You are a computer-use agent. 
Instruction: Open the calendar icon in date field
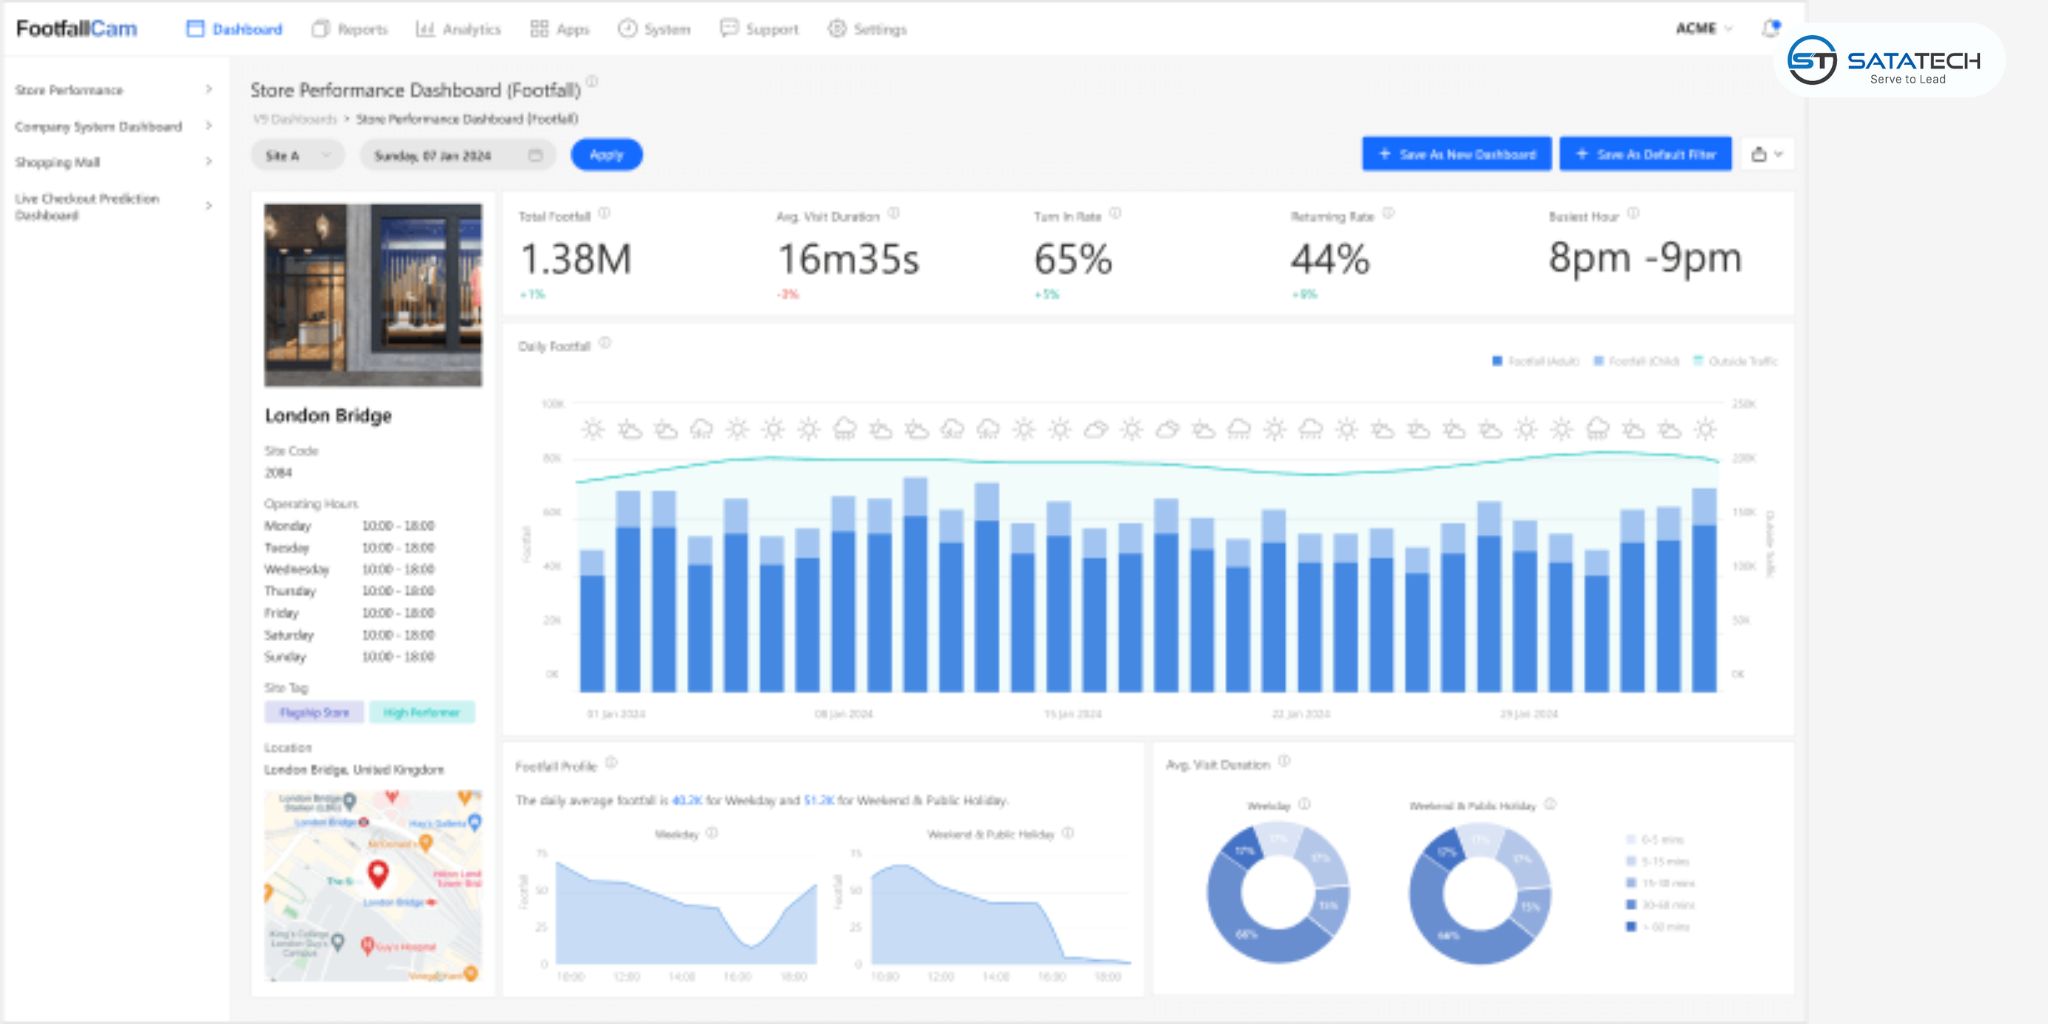click(535, 155)
